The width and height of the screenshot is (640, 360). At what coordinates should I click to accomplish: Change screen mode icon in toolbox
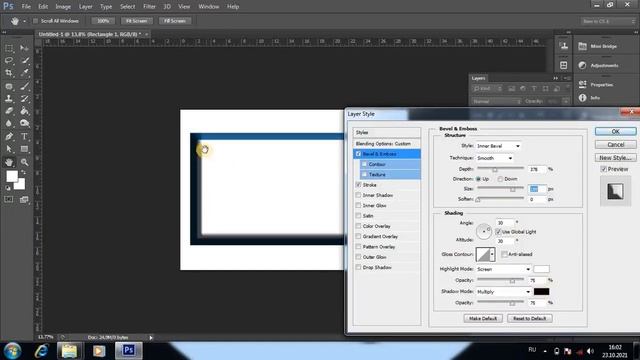(24, 199)
